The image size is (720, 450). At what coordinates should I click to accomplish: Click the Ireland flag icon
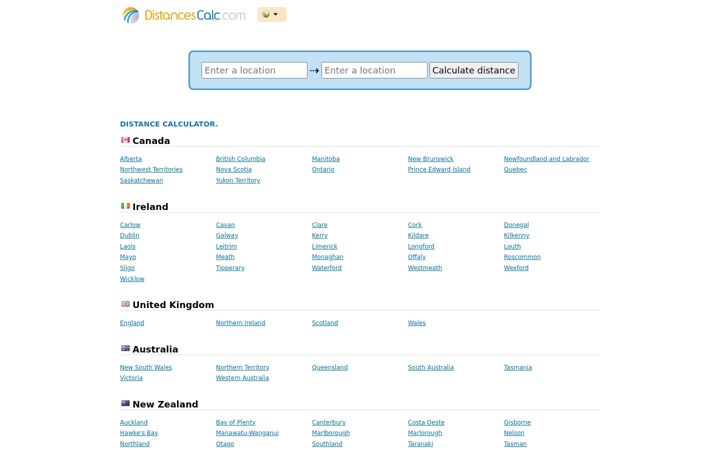125,206
